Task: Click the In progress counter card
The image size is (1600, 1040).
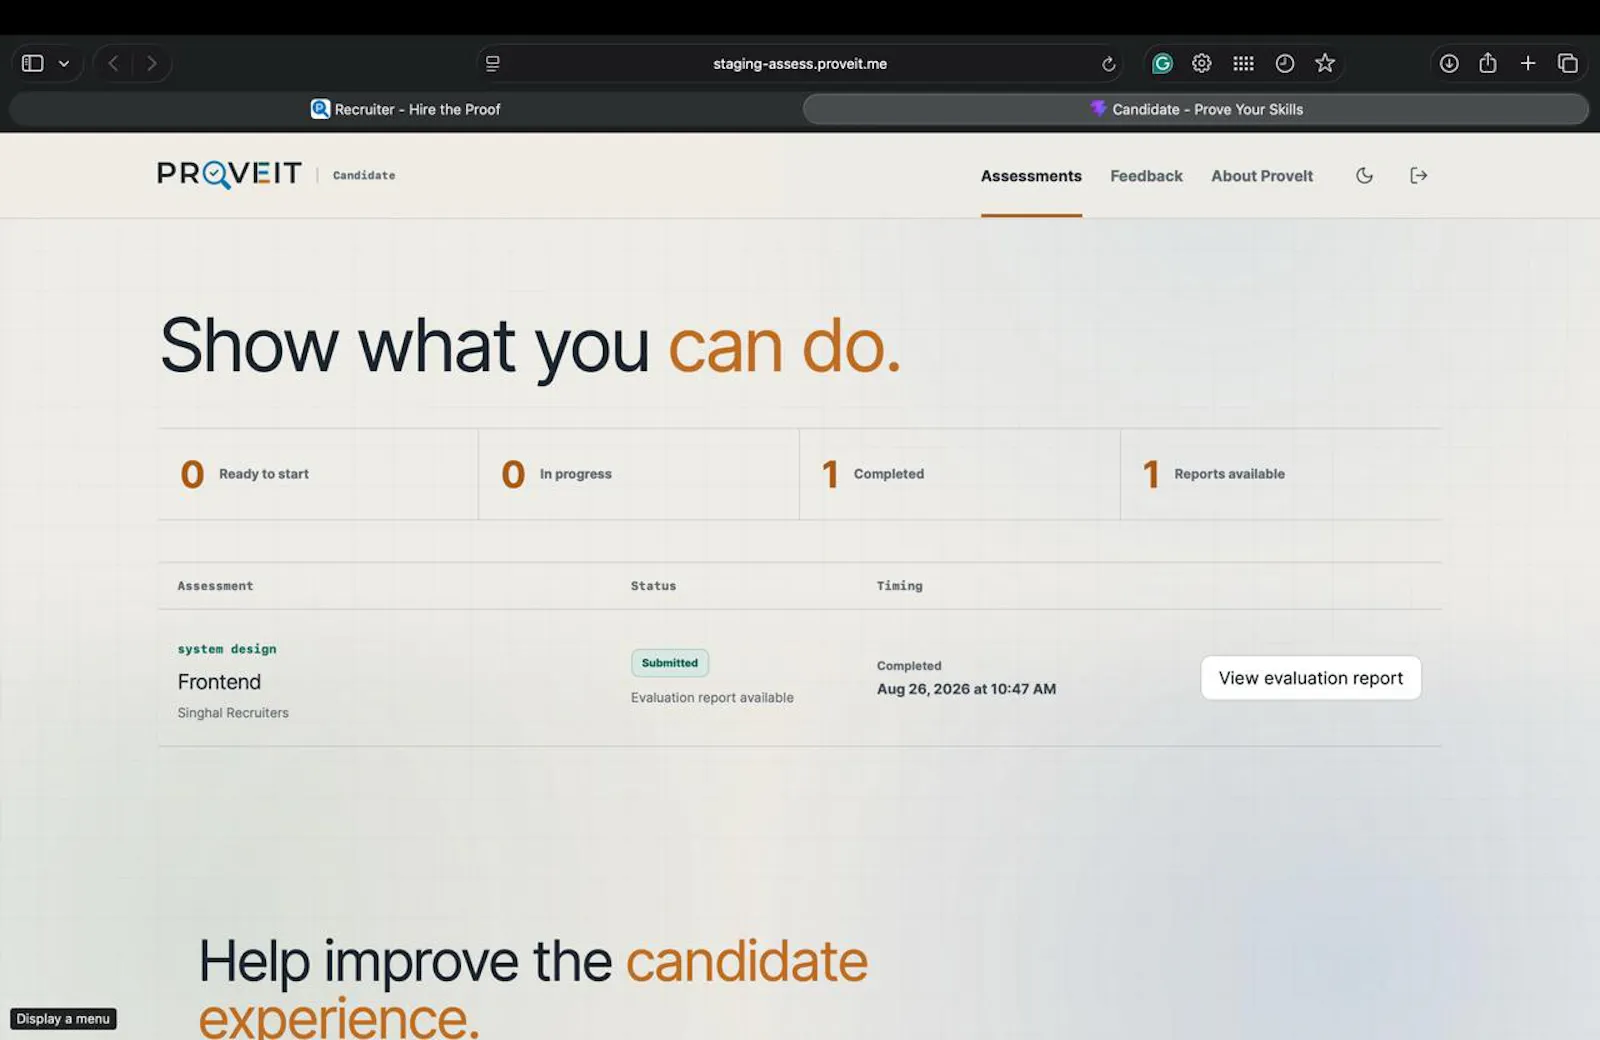Action: 639,474
